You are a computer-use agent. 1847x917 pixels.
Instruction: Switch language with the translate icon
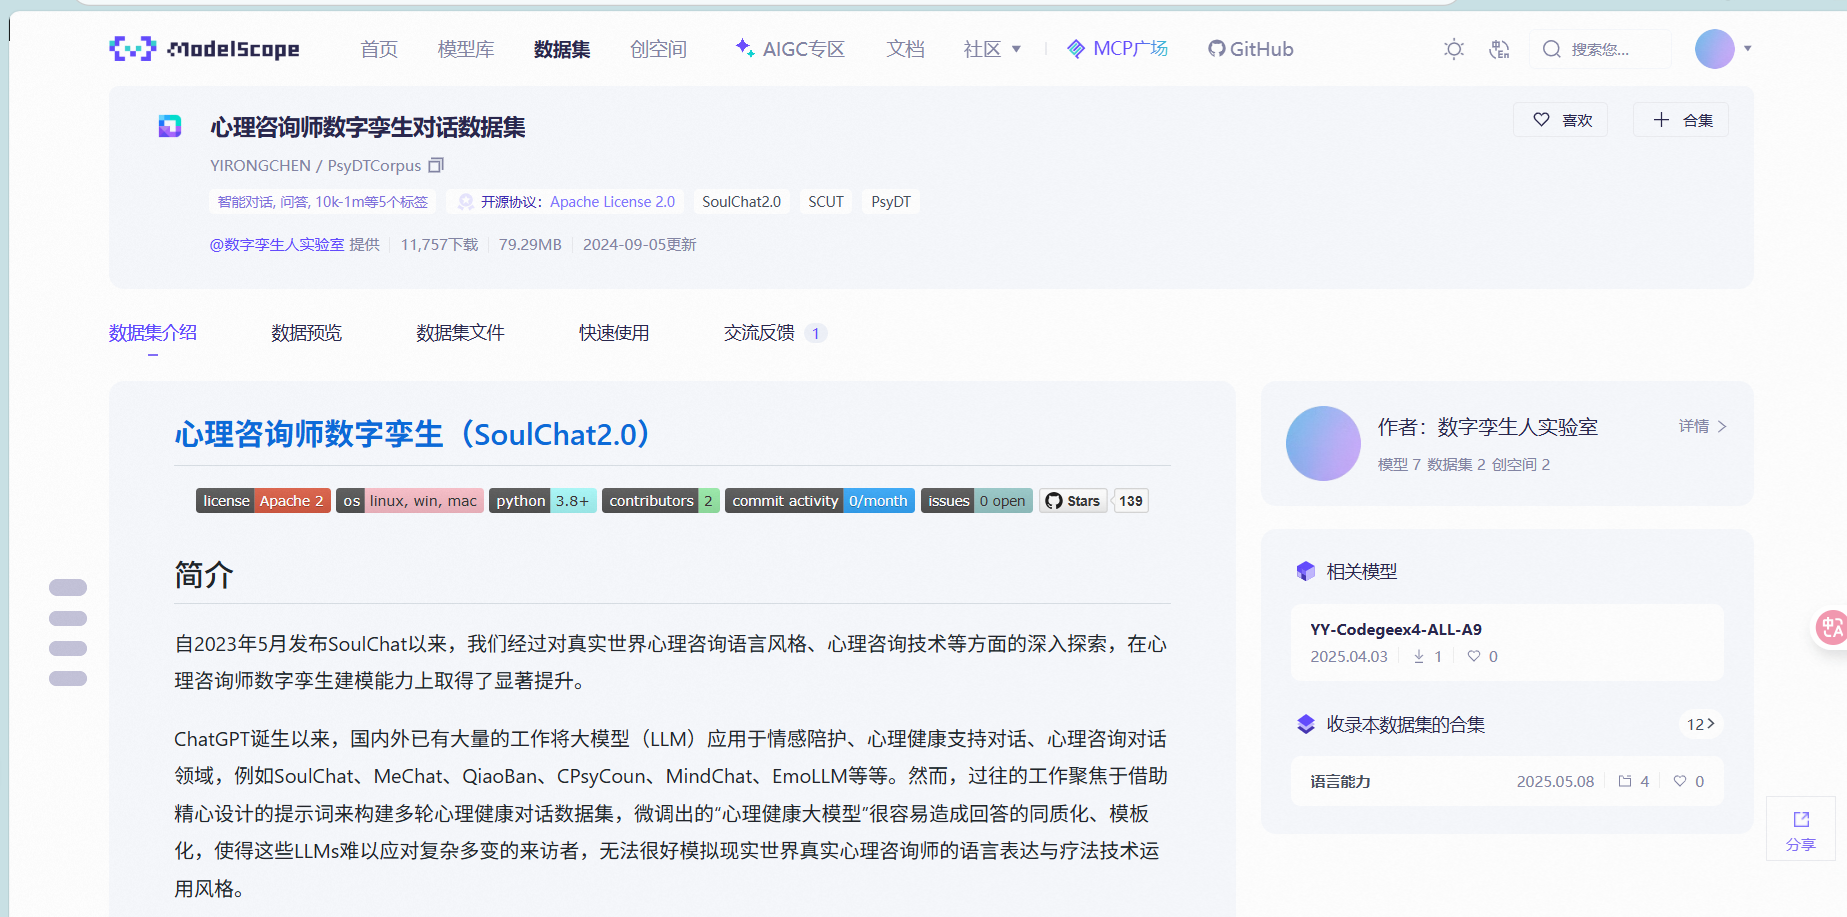[1499, 49]
